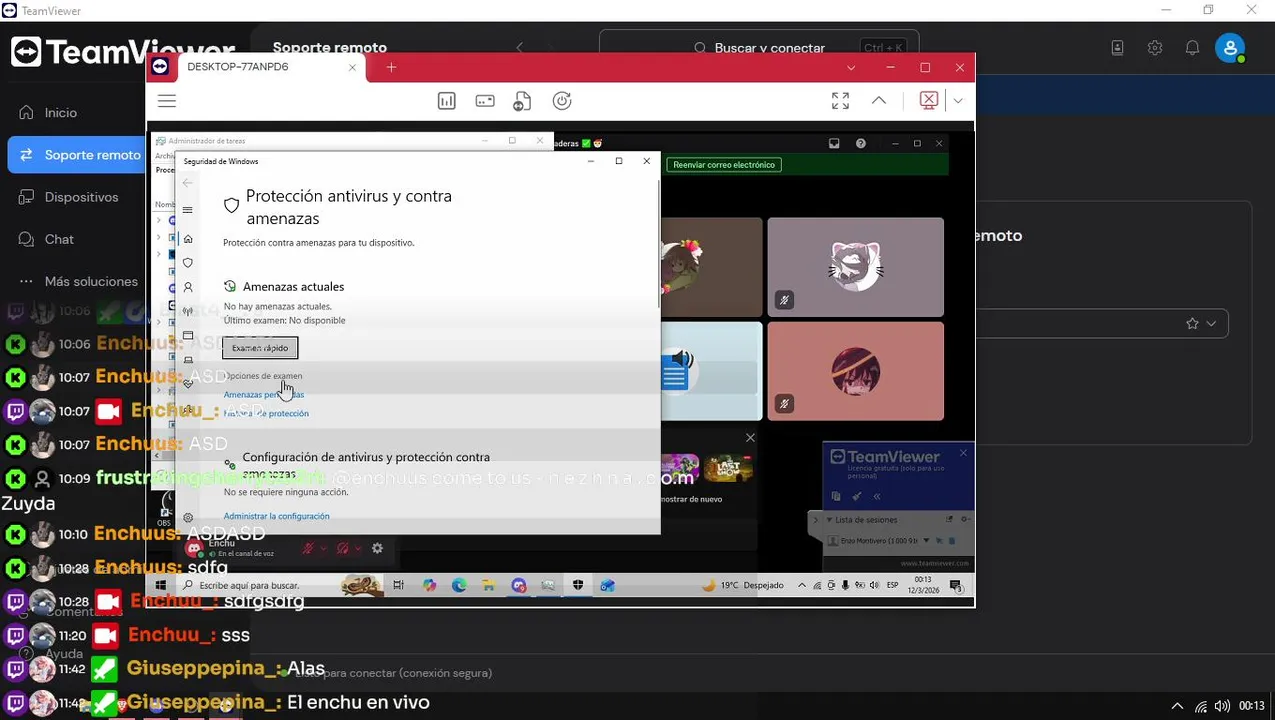This screenshot has width=1275, height=720.
Task: Show hidden icons in local system tray
Action: (1177, 706)
